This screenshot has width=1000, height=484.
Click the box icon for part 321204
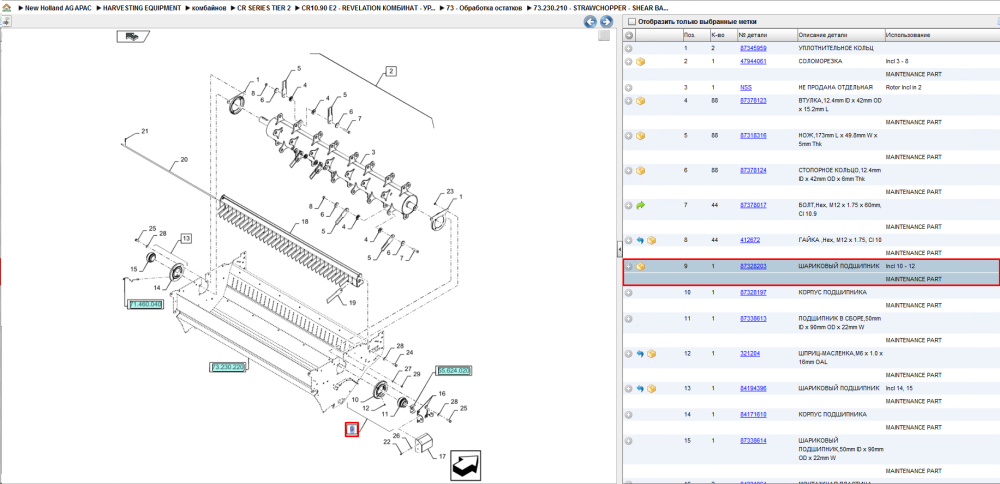point(651,353)
